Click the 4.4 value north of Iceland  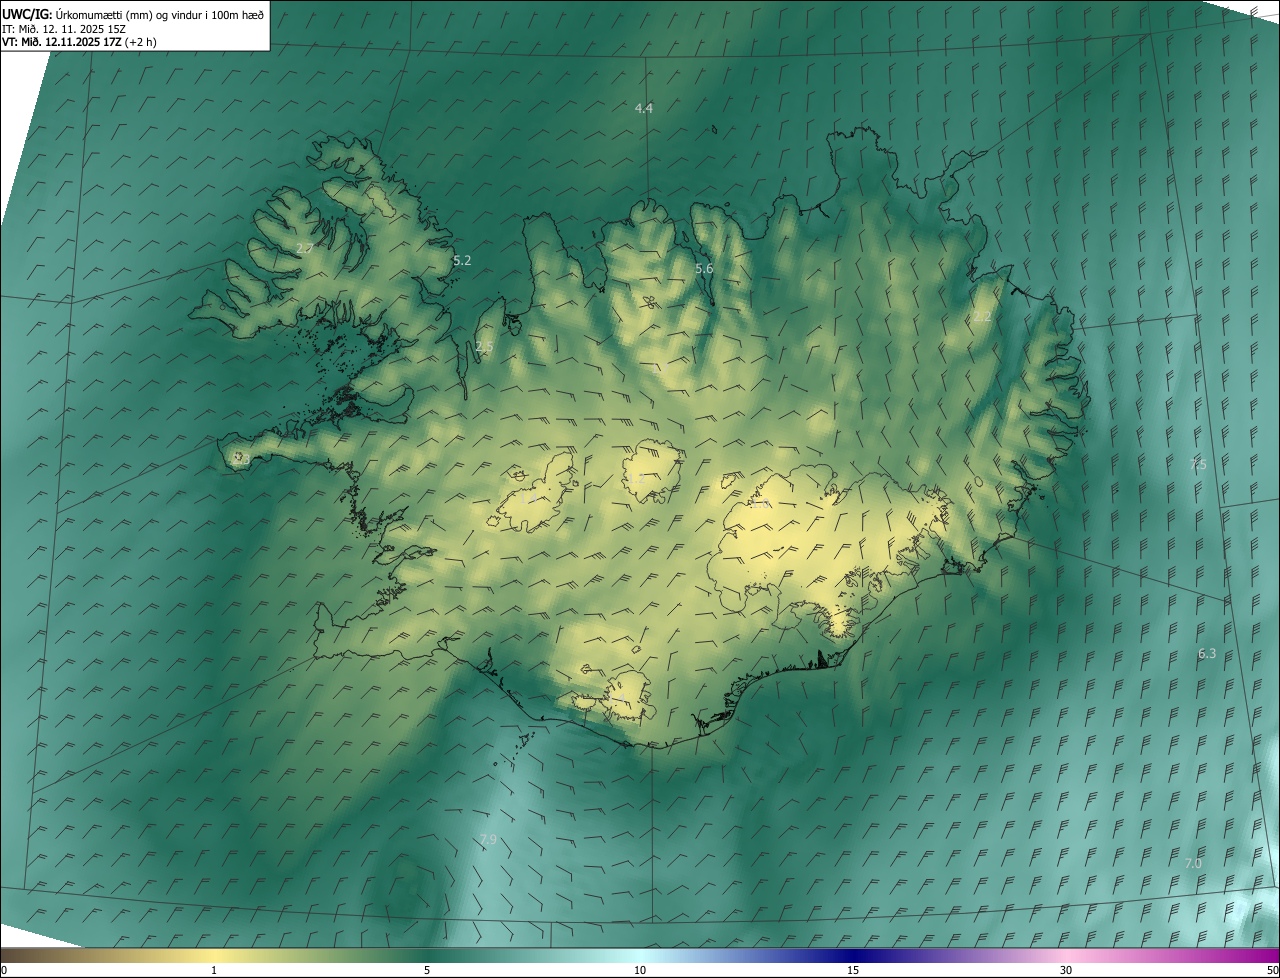tap(644, 108)
